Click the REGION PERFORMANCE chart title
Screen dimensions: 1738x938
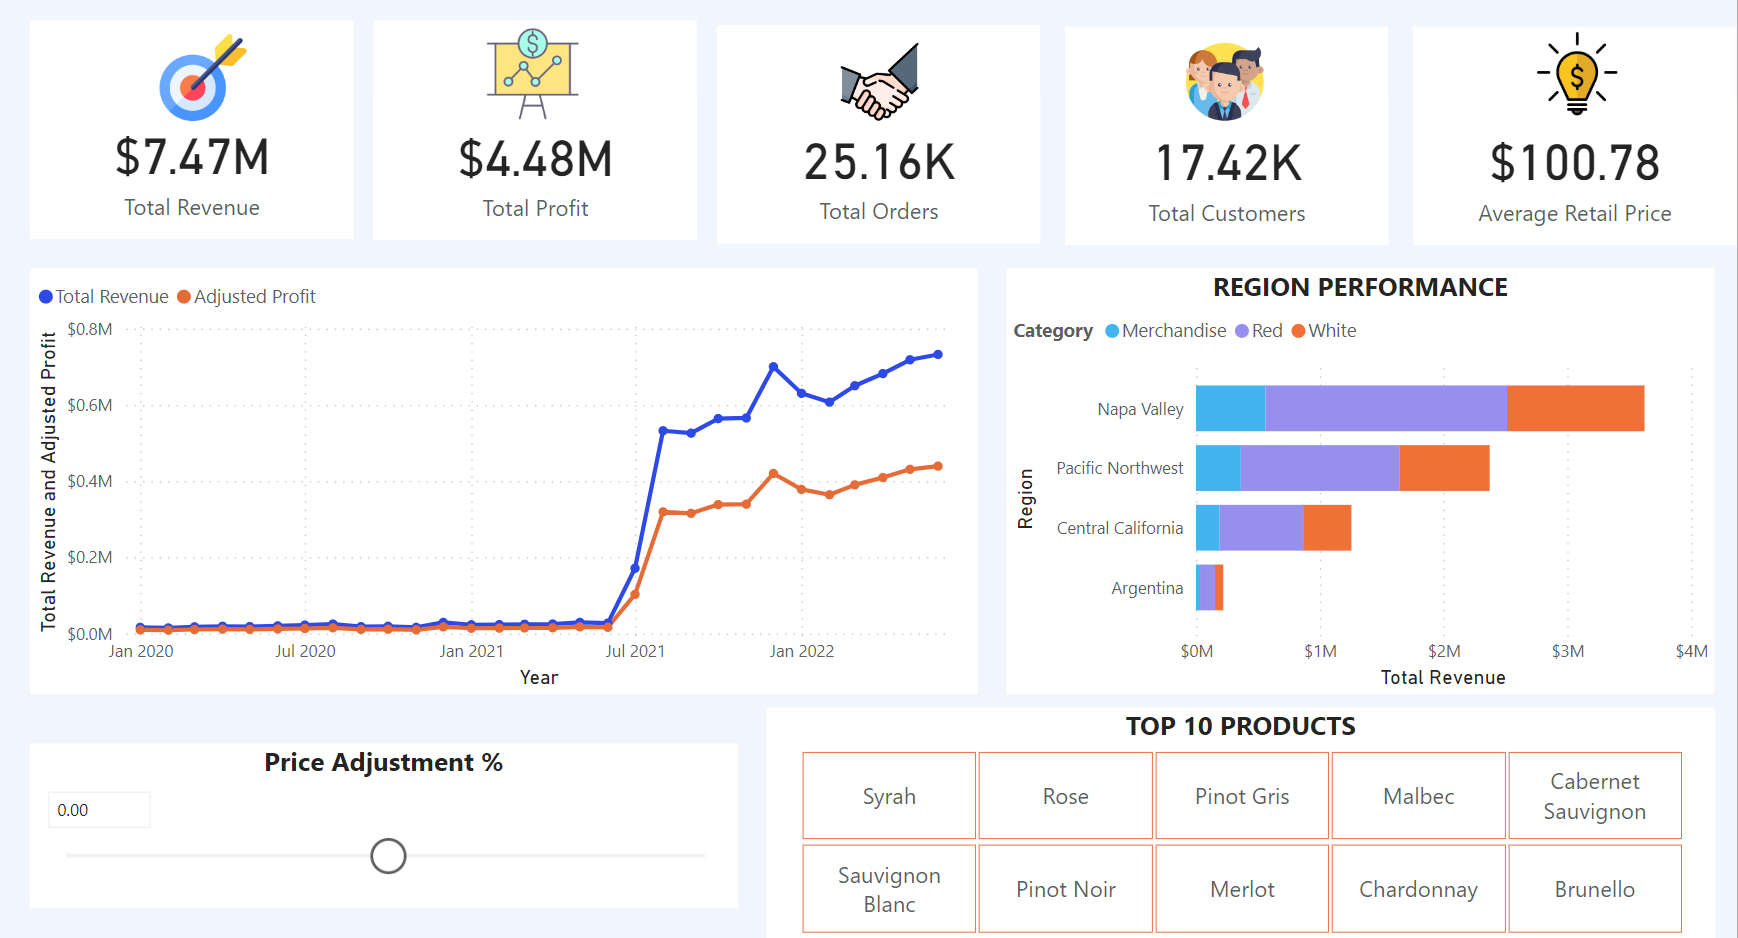tap(1360, 287)
